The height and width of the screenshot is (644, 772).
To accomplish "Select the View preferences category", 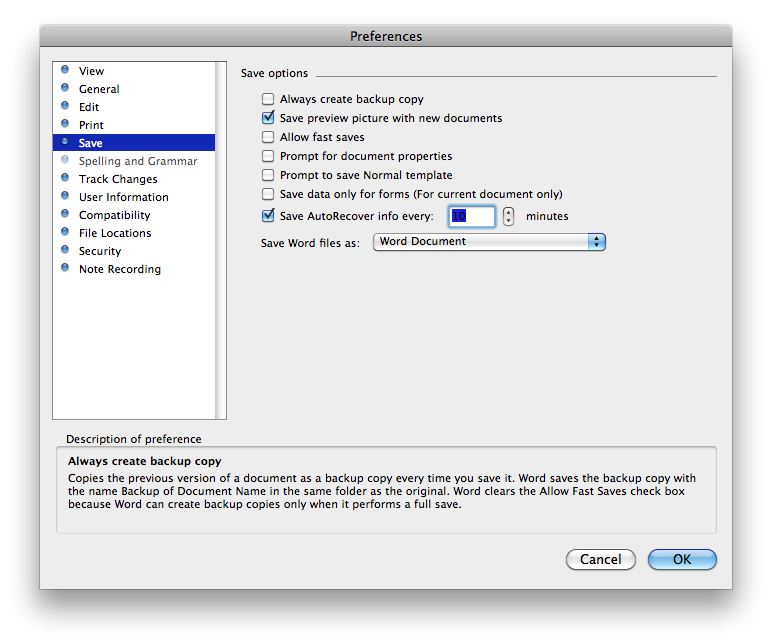I will 134,71.
